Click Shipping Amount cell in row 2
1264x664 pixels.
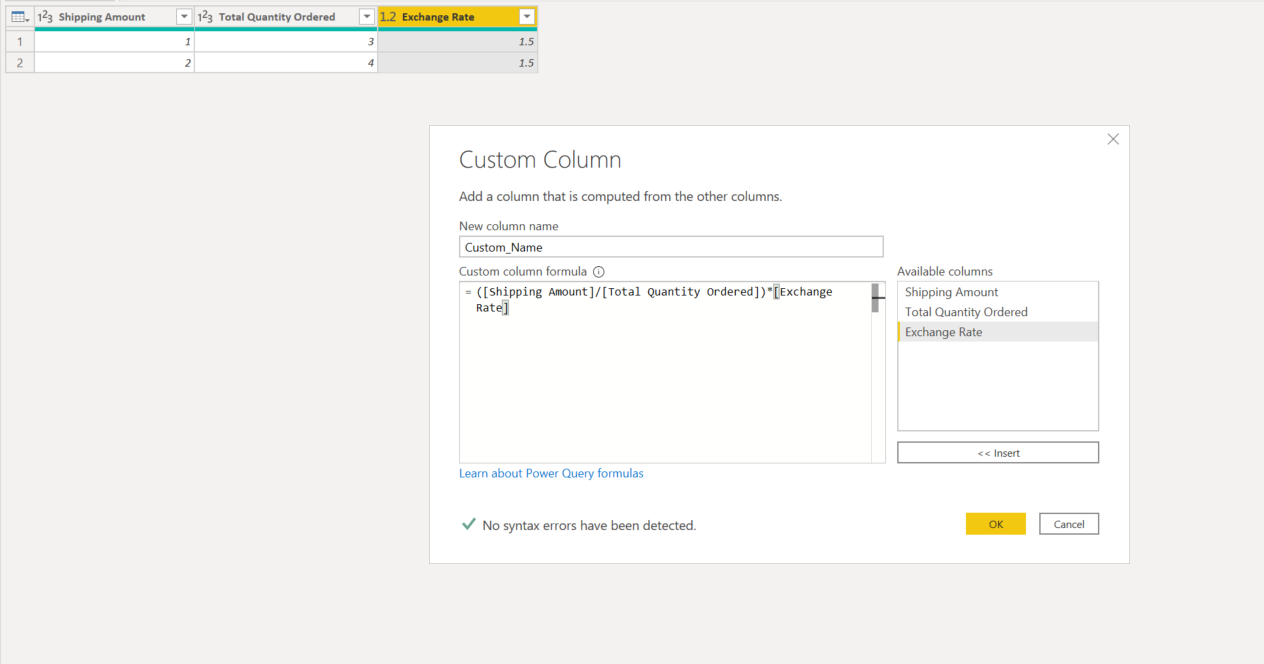[114, 62]
